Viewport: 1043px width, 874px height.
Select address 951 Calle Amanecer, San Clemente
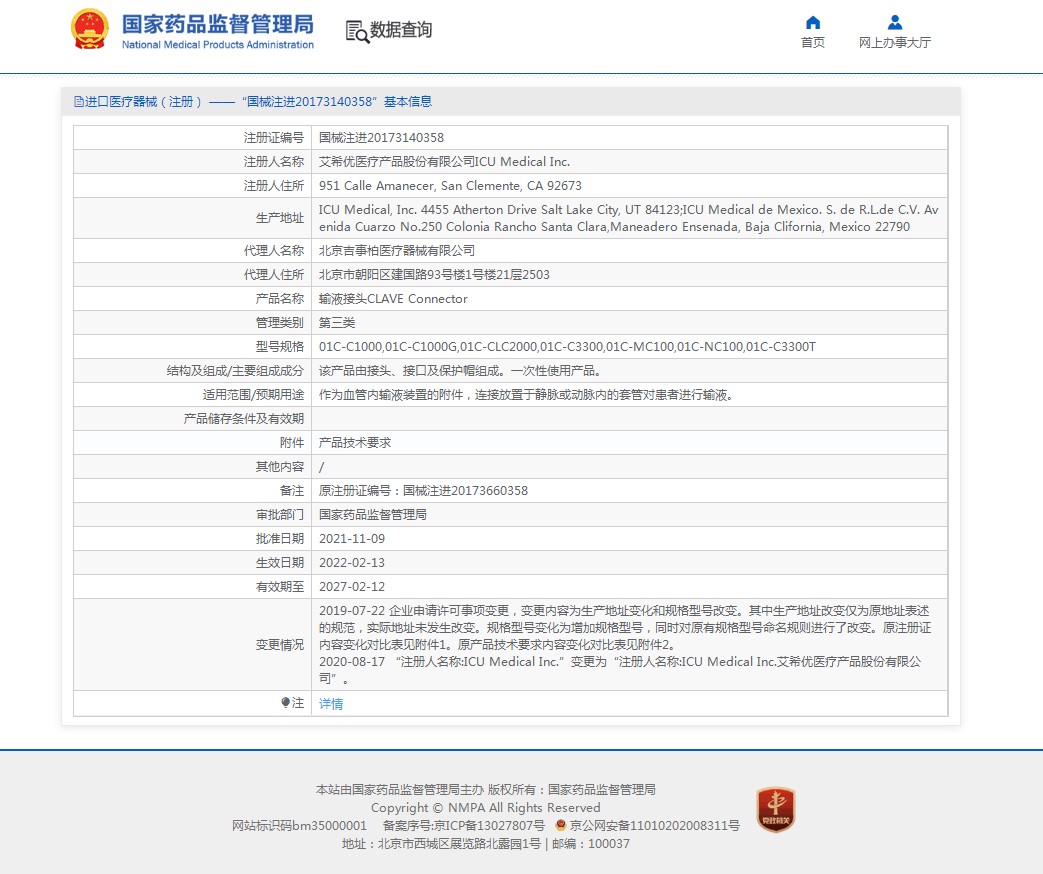[450, 186]
